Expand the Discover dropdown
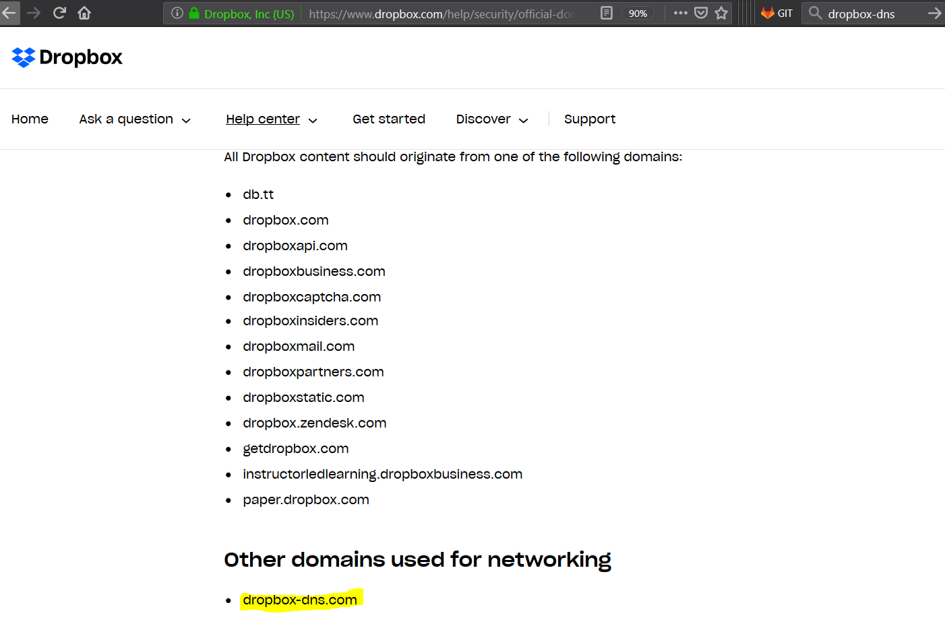 pos(492,119)
